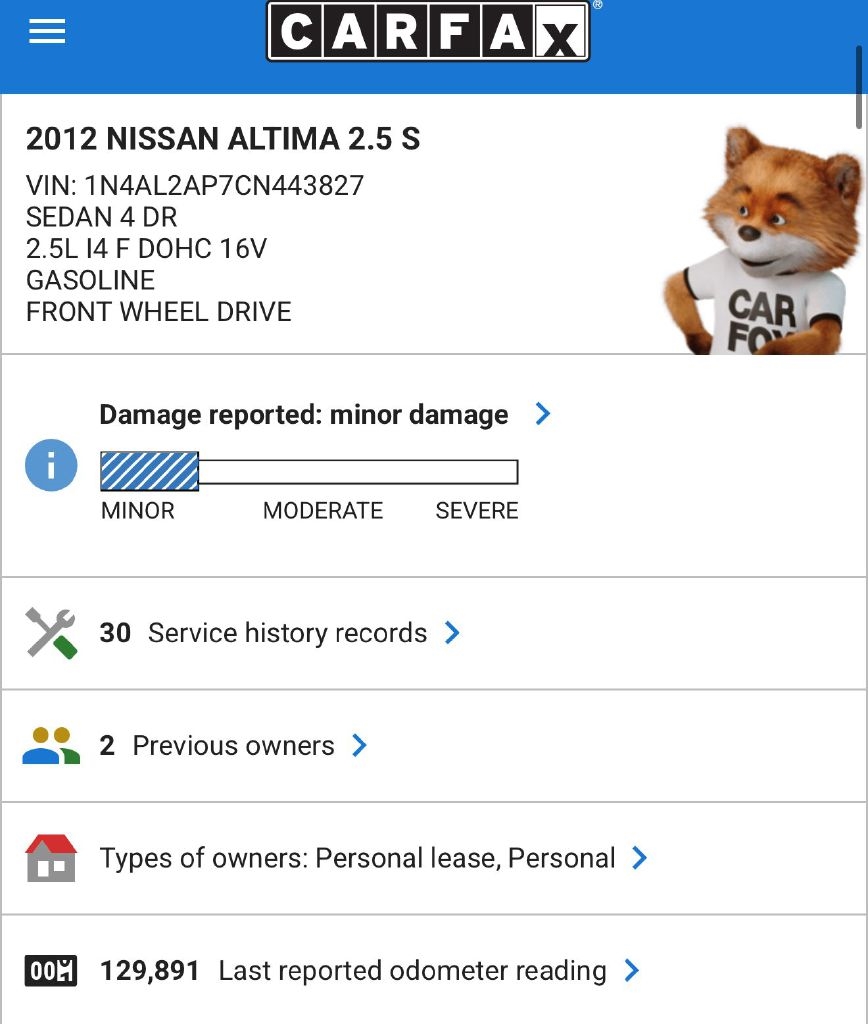Expand the types of owners chevron

coord(640,858)
